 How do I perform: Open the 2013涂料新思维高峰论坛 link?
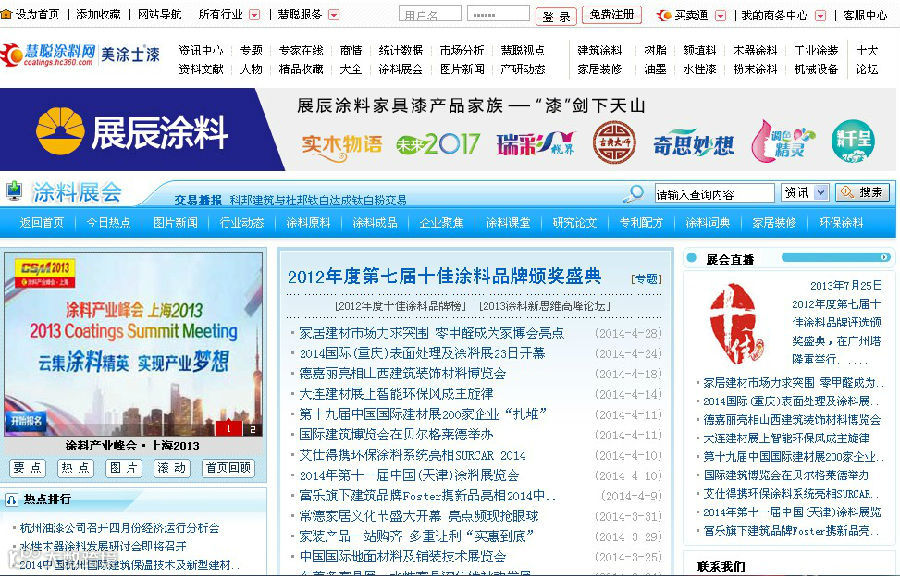(545, 306)
